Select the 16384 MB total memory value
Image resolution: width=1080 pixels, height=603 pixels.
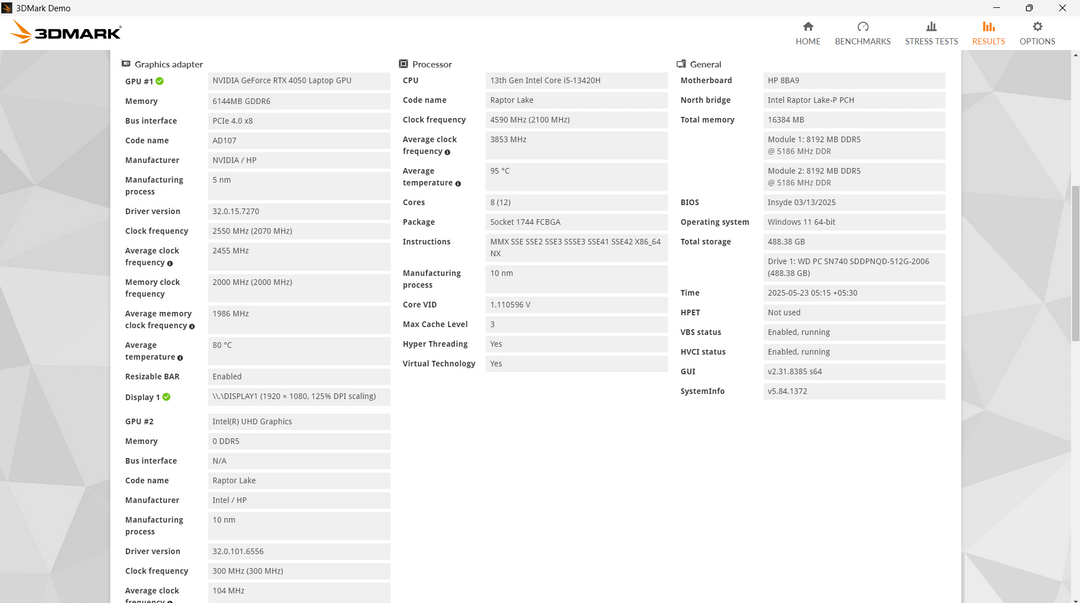[x=854, y=120]
